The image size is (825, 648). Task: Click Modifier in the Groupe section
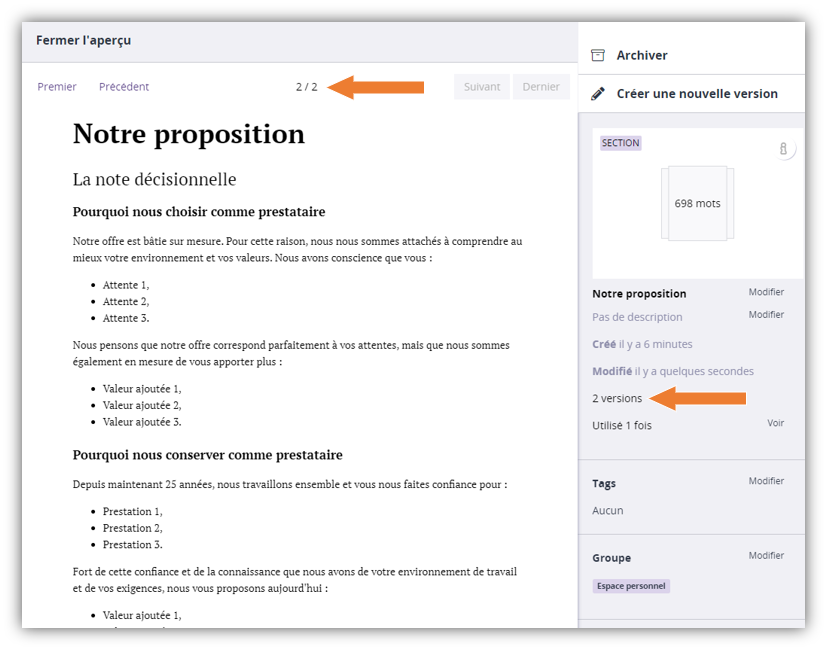pyautogui.click(x=766, y=556)
